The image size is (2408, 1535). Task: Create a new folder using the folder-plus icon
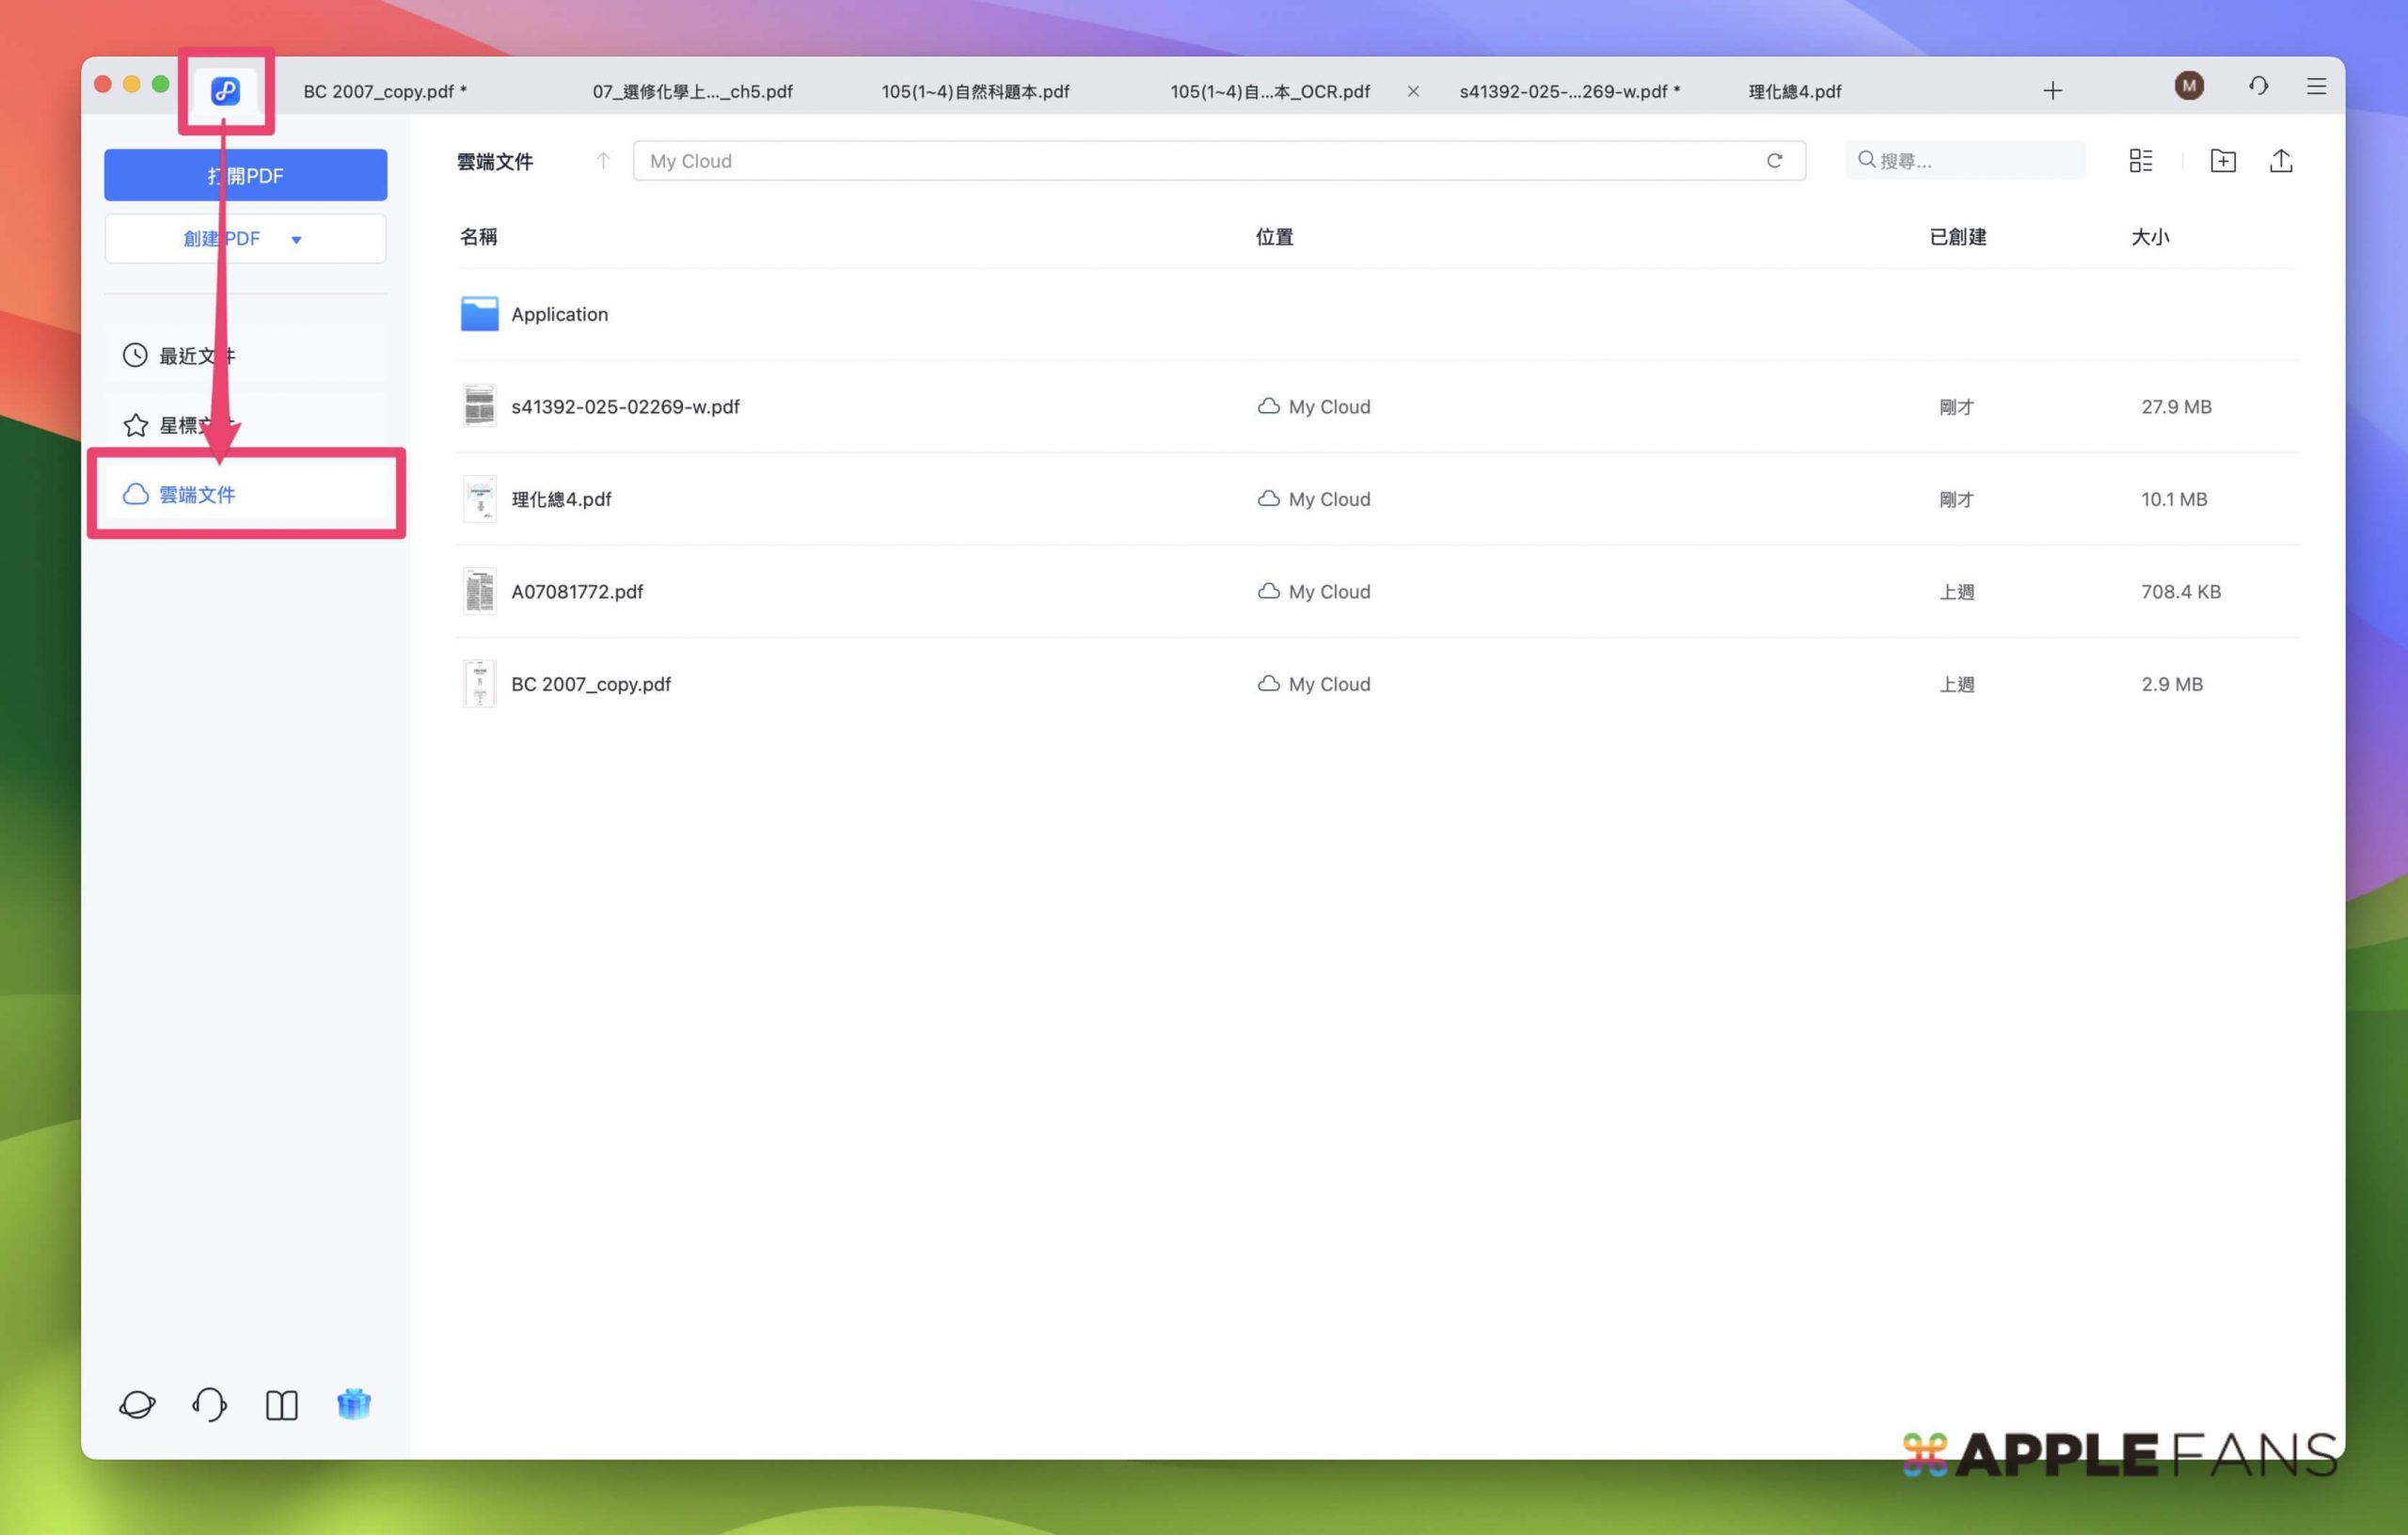click(x=2222, y=160)
